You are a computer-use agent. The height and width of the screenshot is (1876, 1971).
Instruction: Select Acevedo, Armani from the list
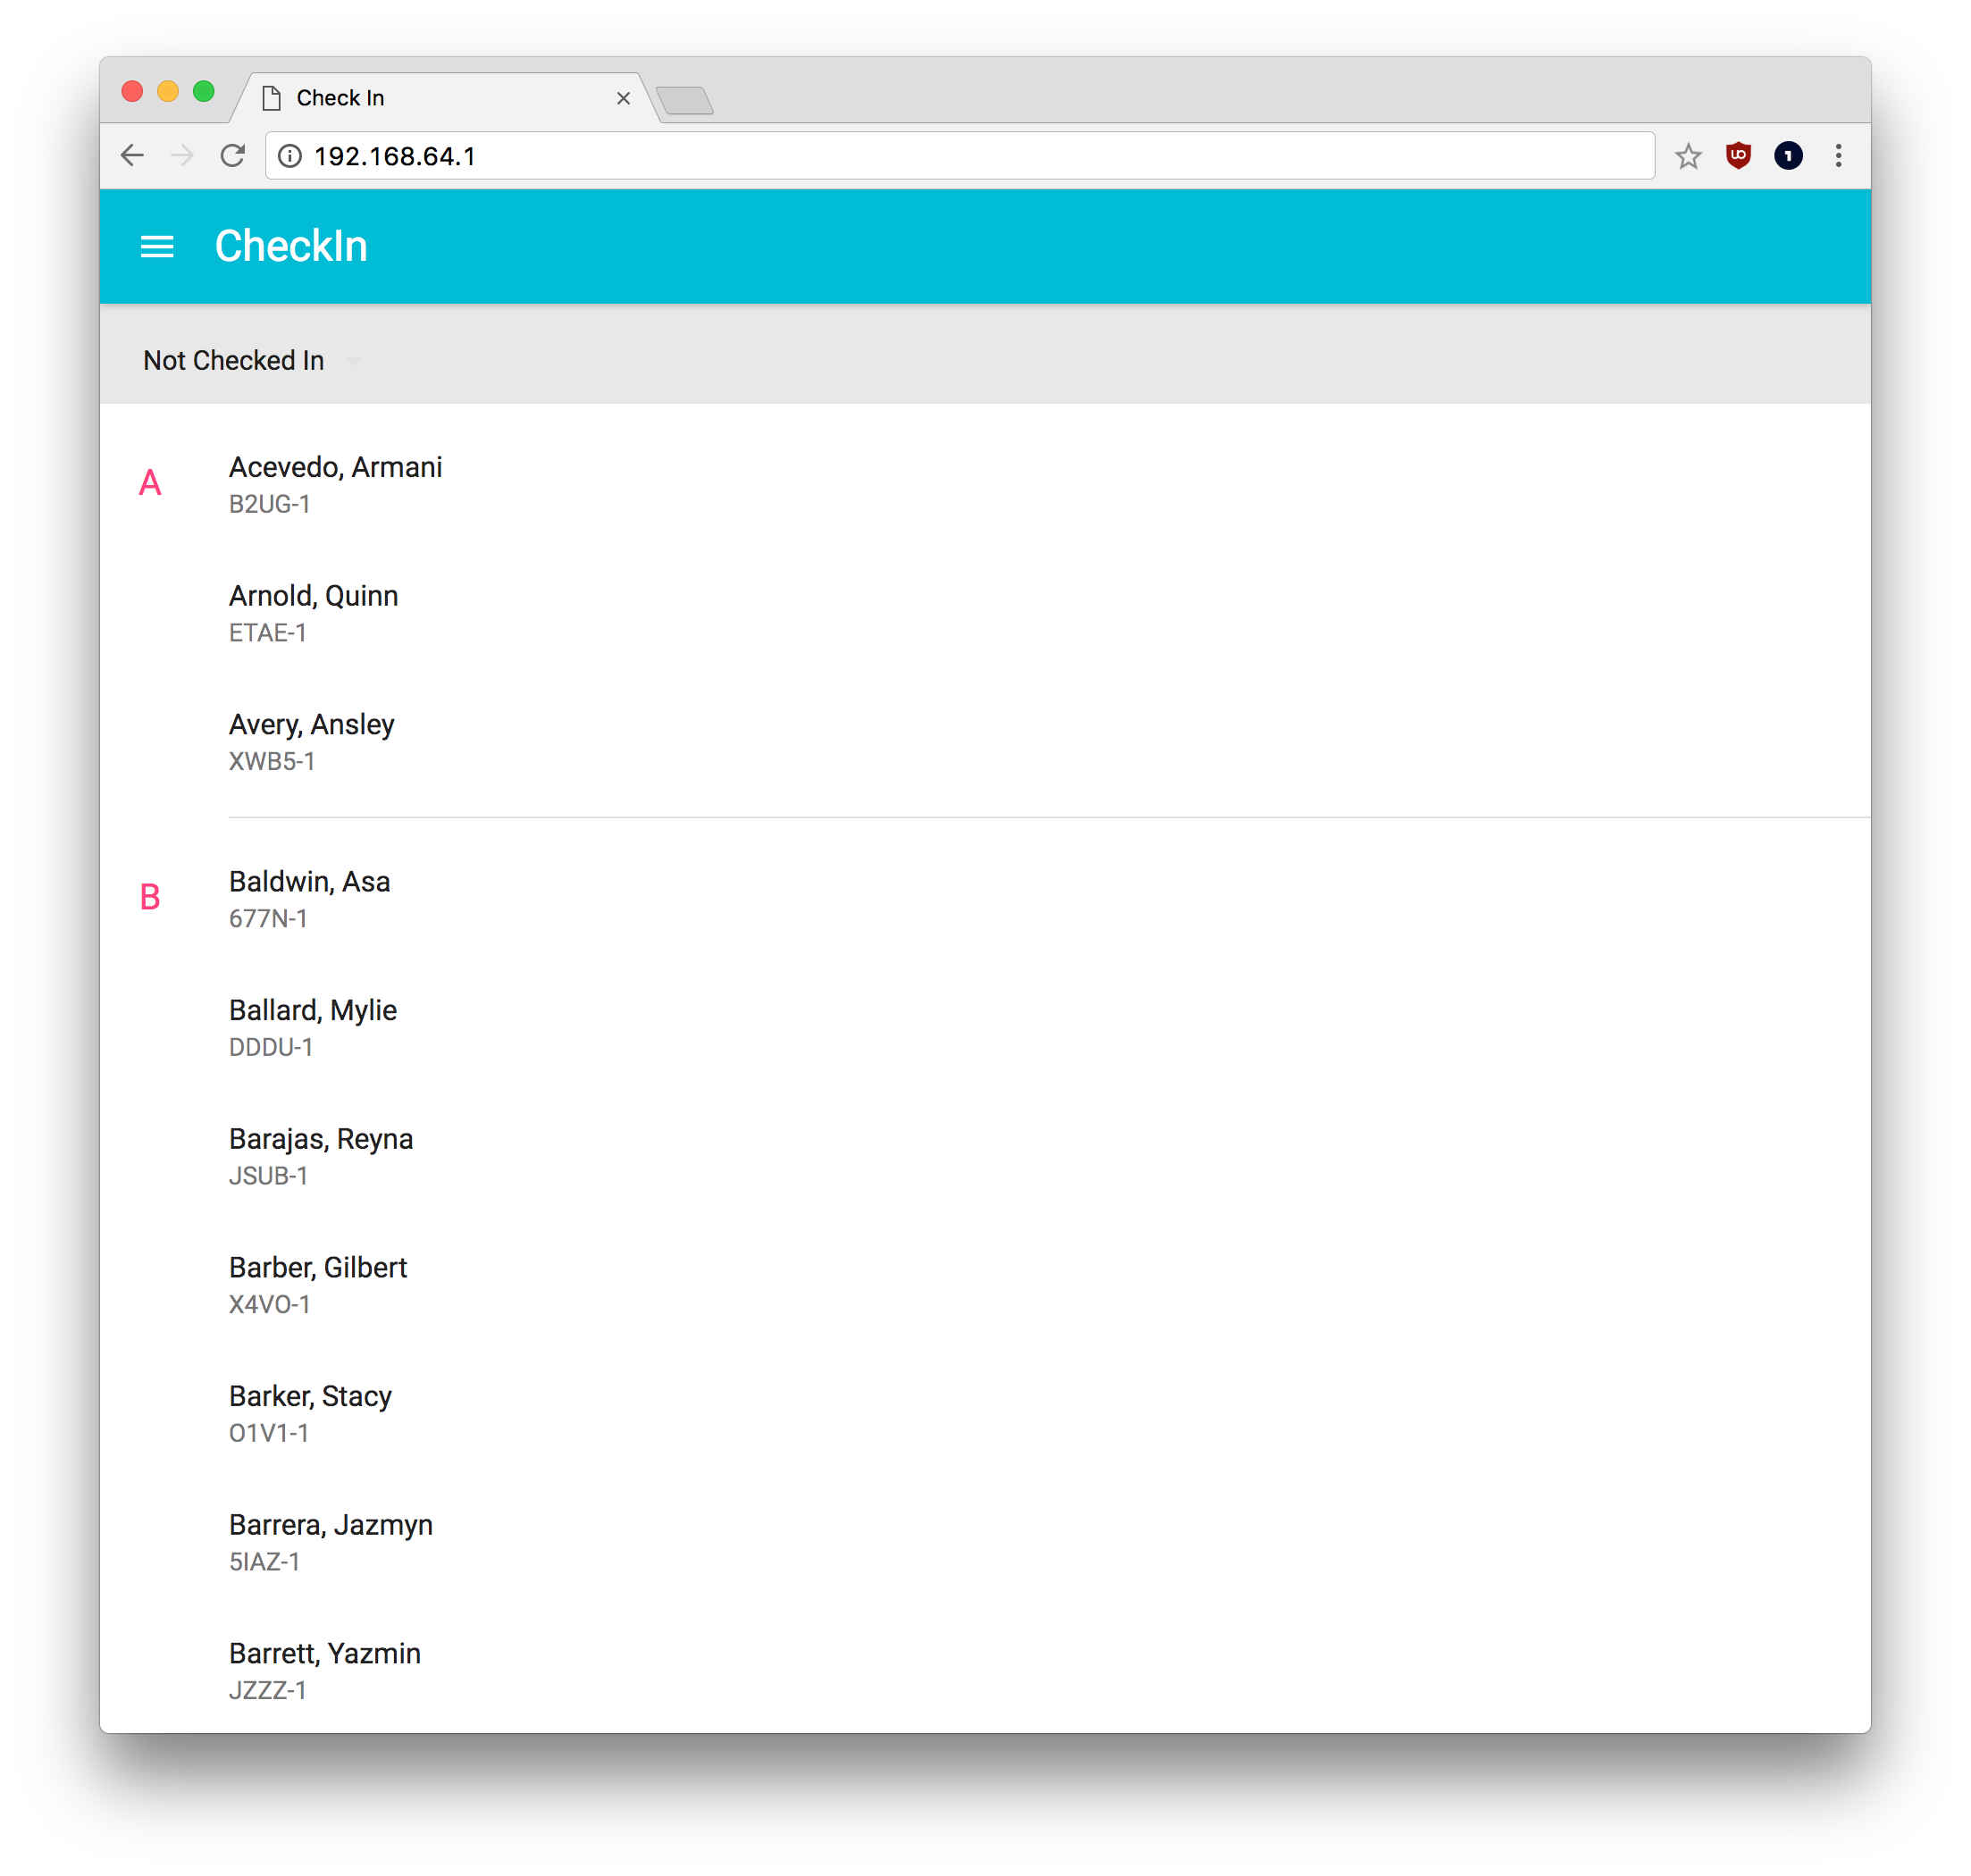point(334,466)
